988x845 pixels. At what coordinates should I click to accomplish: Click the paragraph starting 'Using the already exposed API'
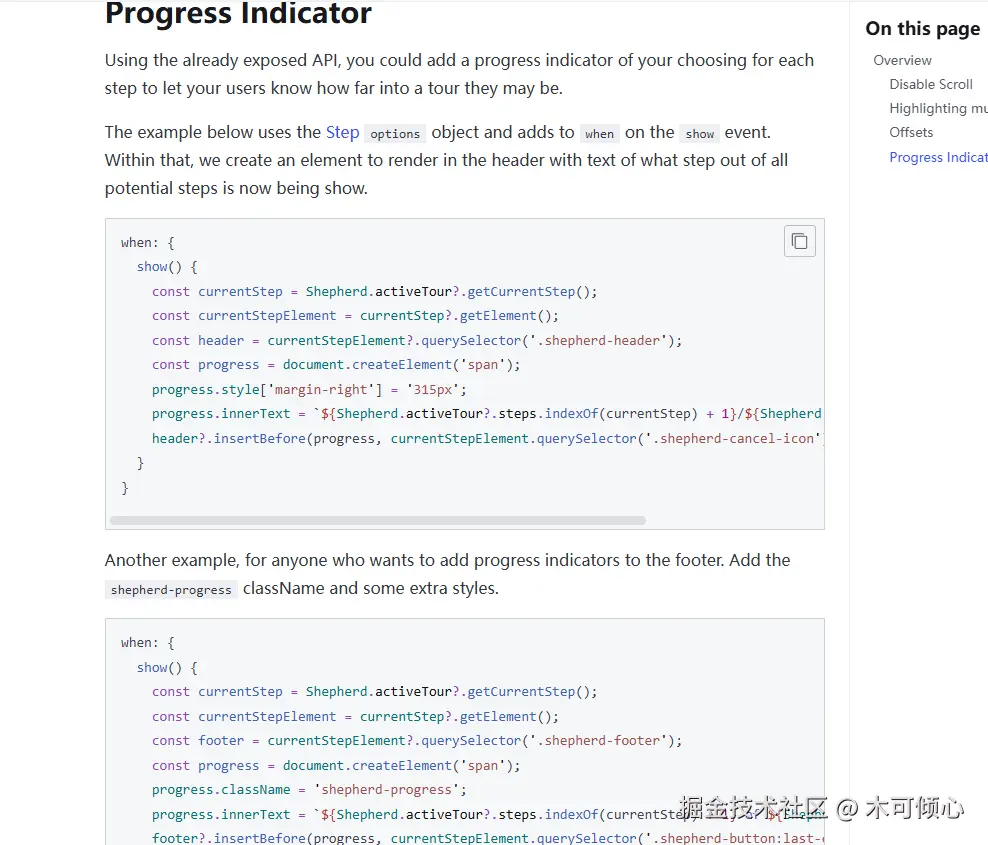(x=459, y=74)
